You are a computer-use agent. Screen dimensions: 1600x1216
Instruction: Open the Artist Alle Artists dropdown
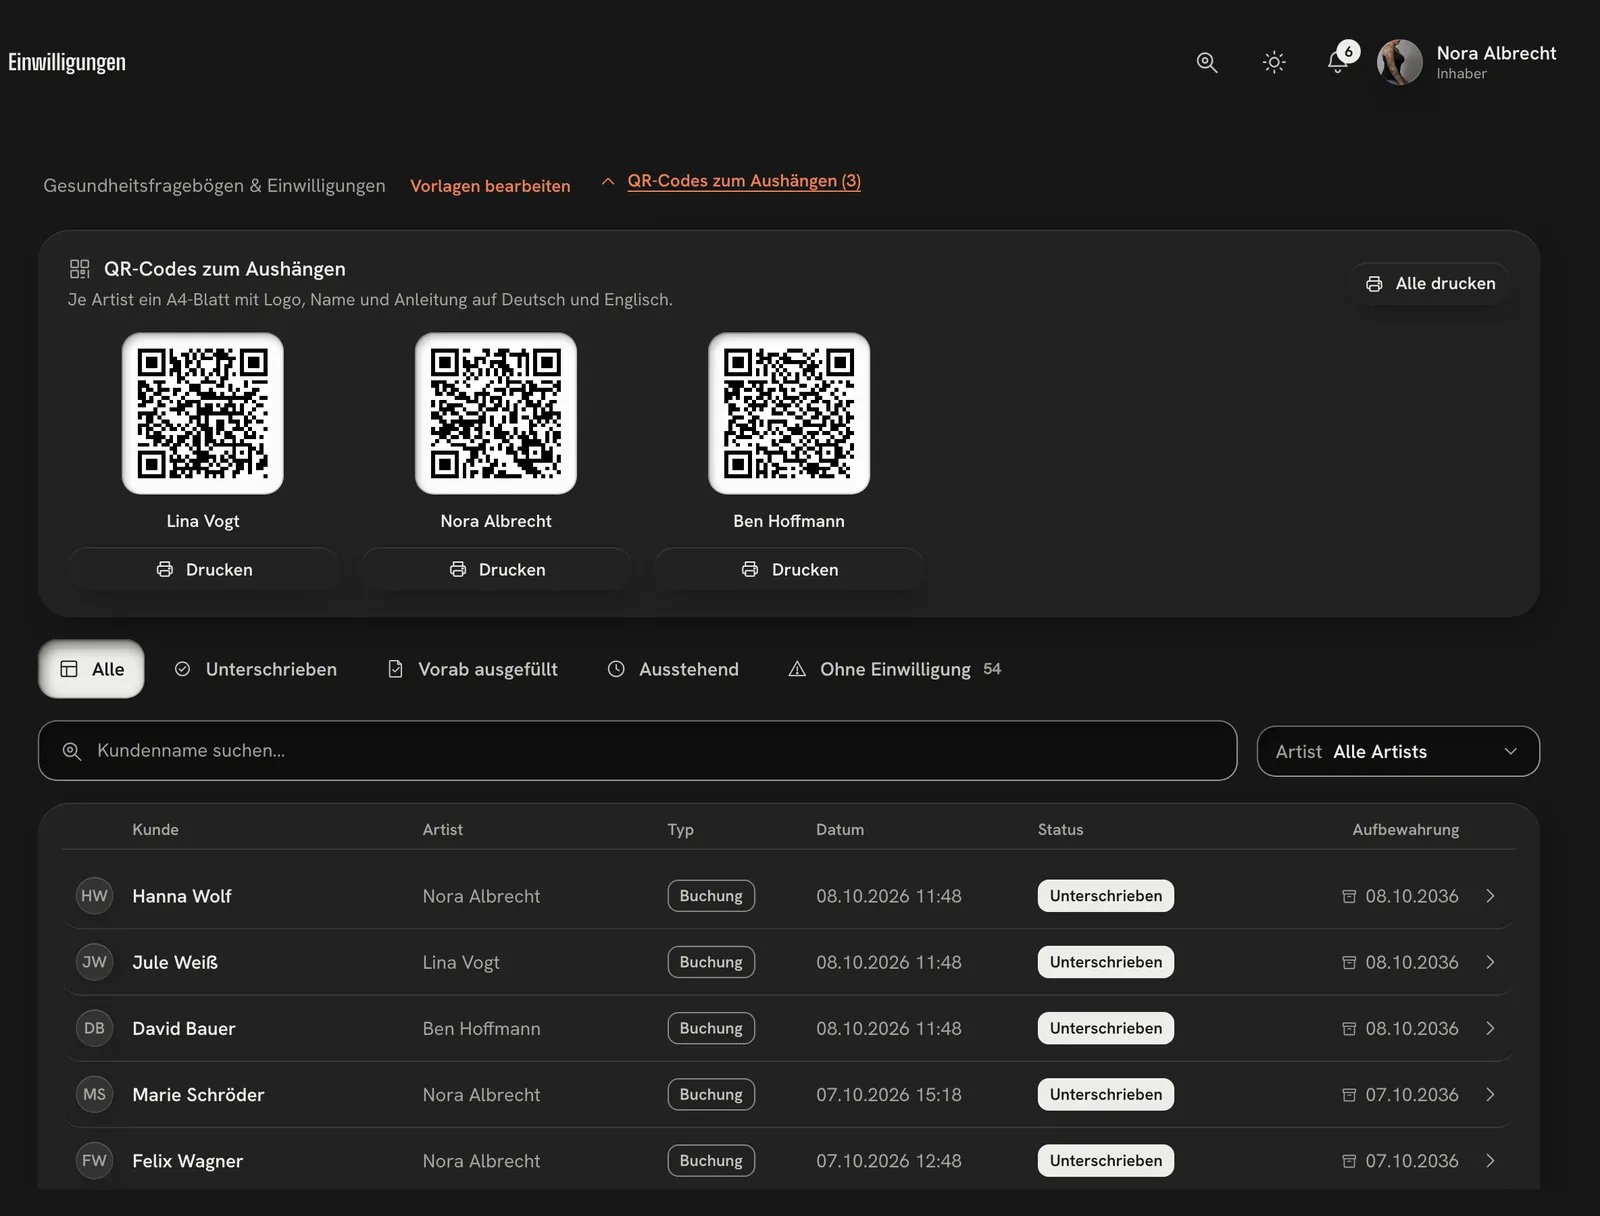[1398, 751]
